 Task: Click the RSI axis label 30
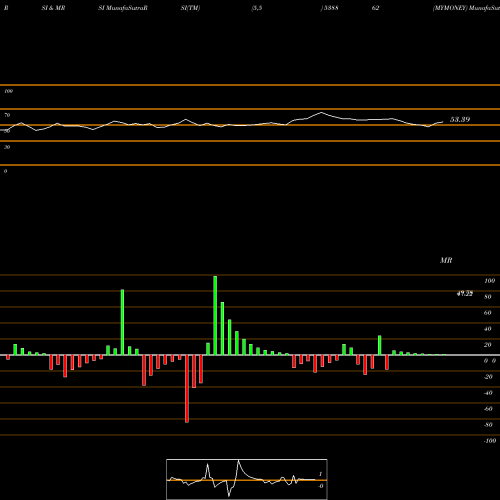[x=7, y=147]
